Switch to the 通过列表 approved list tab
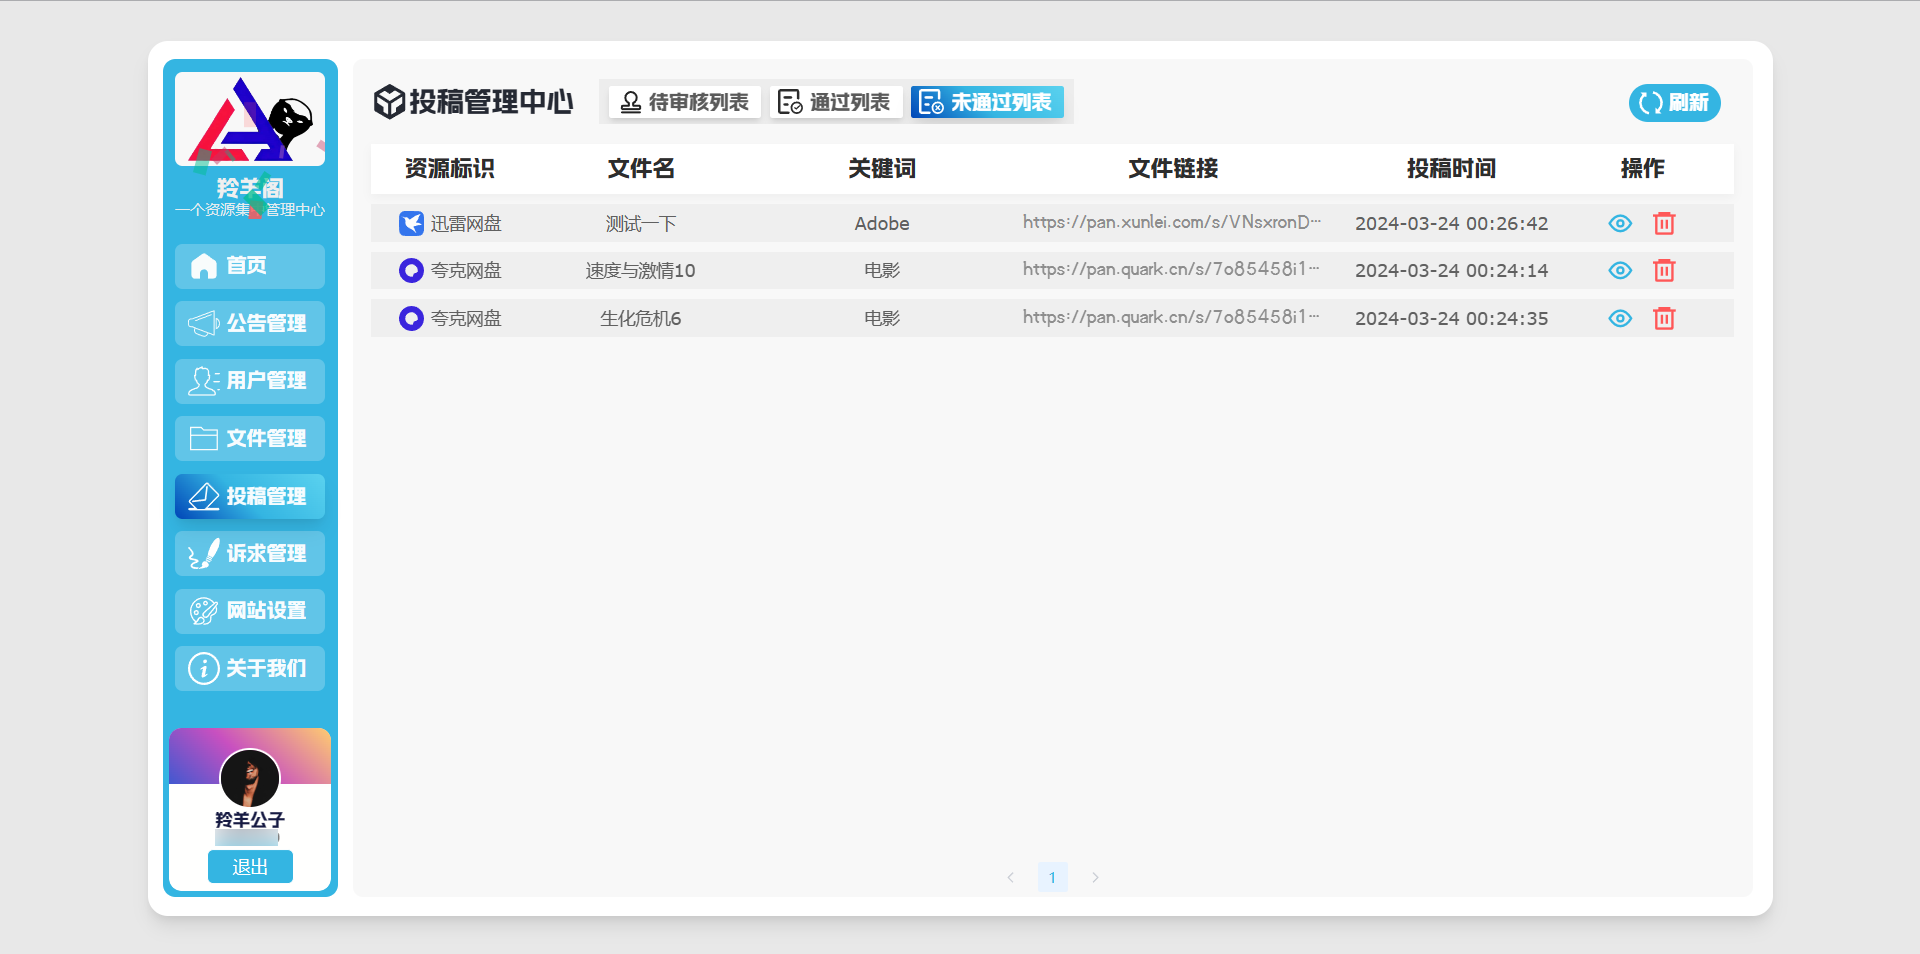 [835, 101]
